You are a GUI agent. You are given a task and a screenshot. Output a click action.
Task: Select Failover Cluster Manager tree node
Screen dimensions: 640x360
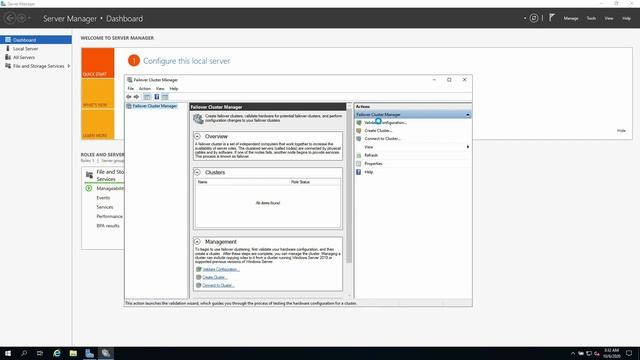point(155,106)
